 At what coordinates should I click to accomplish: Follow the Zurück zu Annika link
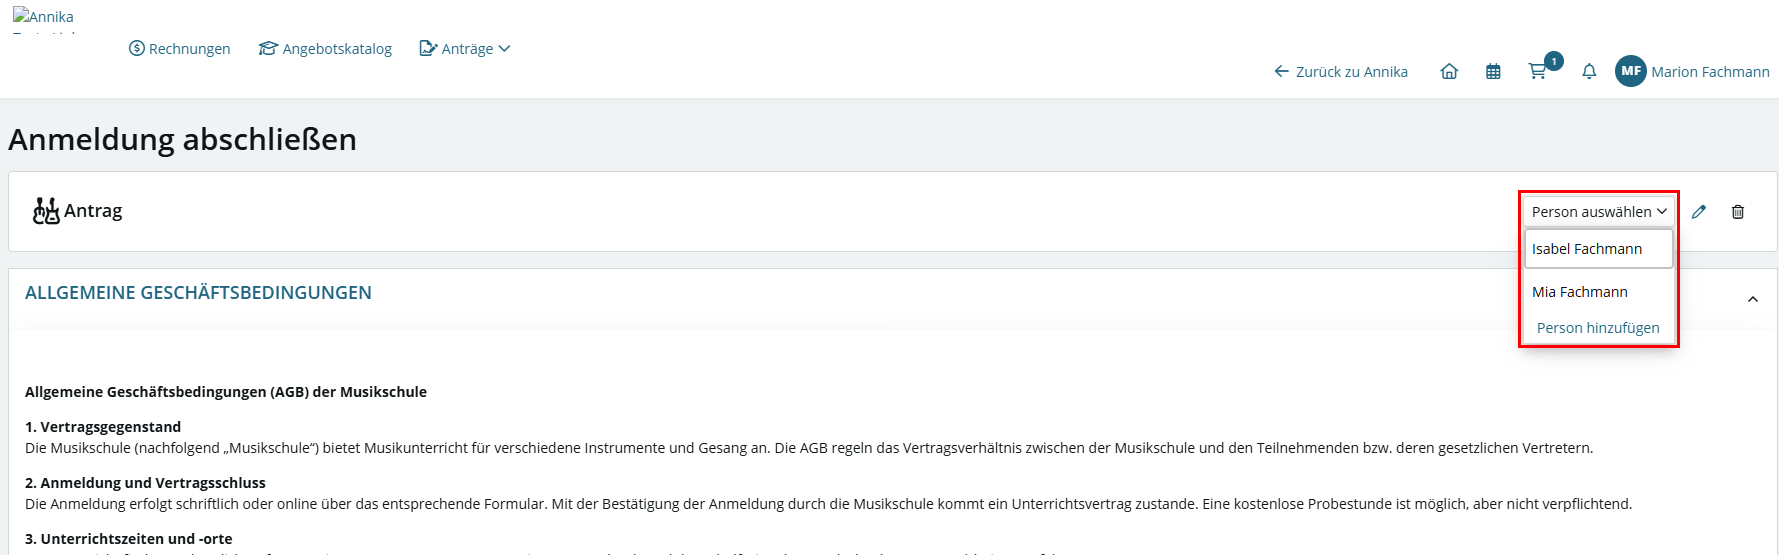pyautogui.click(x=1341, y=71)
